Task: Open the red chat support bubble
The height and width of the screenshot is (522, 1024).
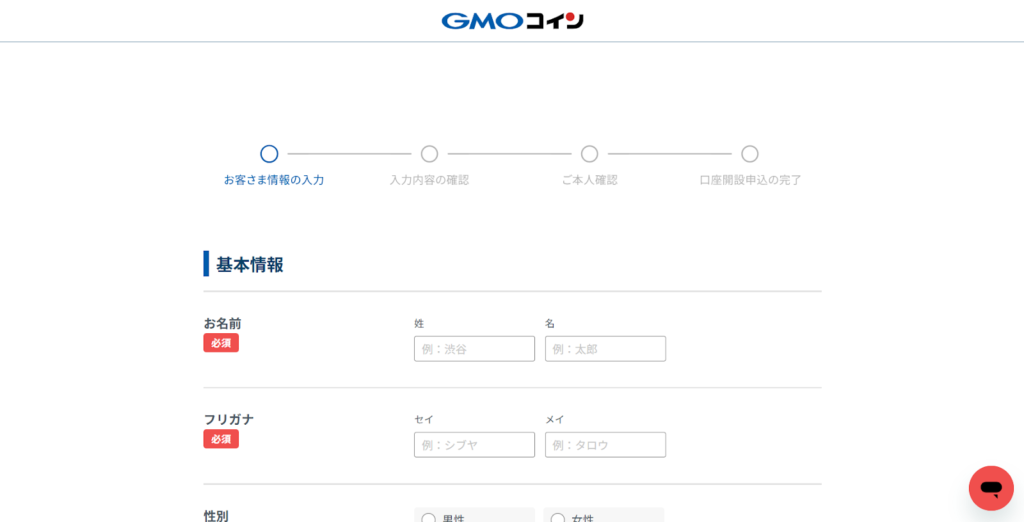Action: pyautogui.click(x=990, y=488)
